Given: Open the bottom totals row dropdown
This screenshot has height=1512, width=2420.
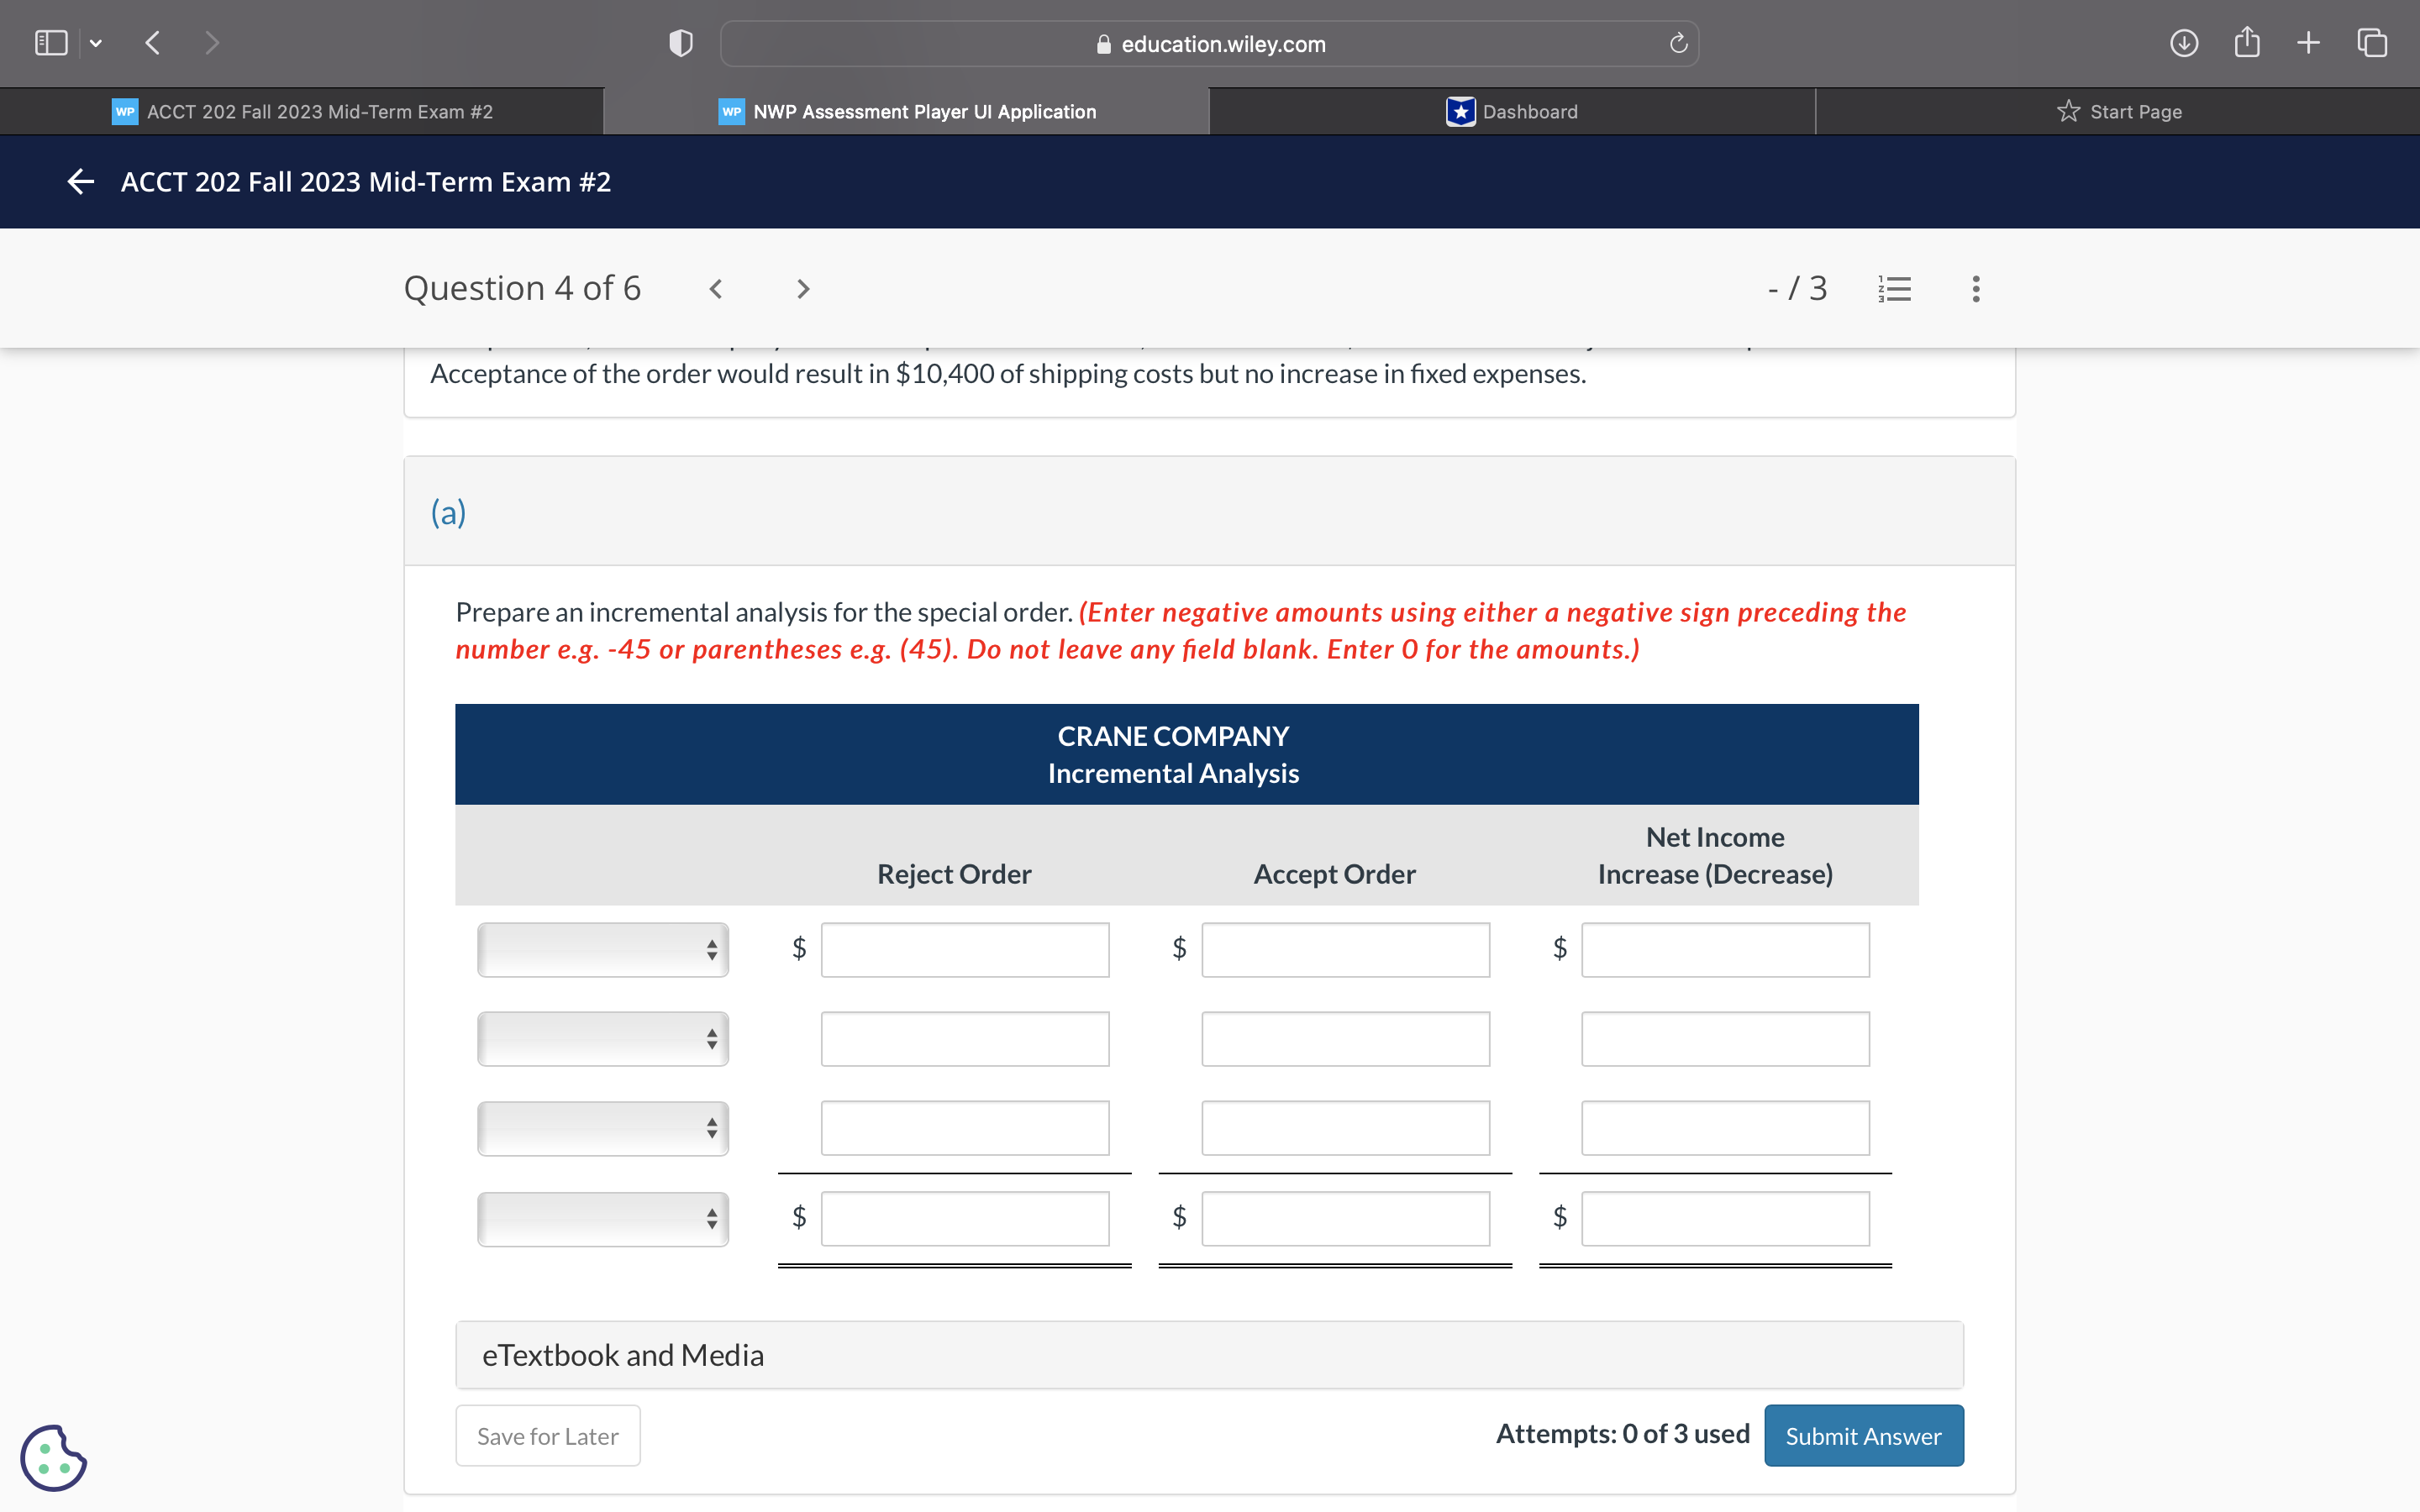Looking at the screenshot, I should click(x=602, y=1218).
